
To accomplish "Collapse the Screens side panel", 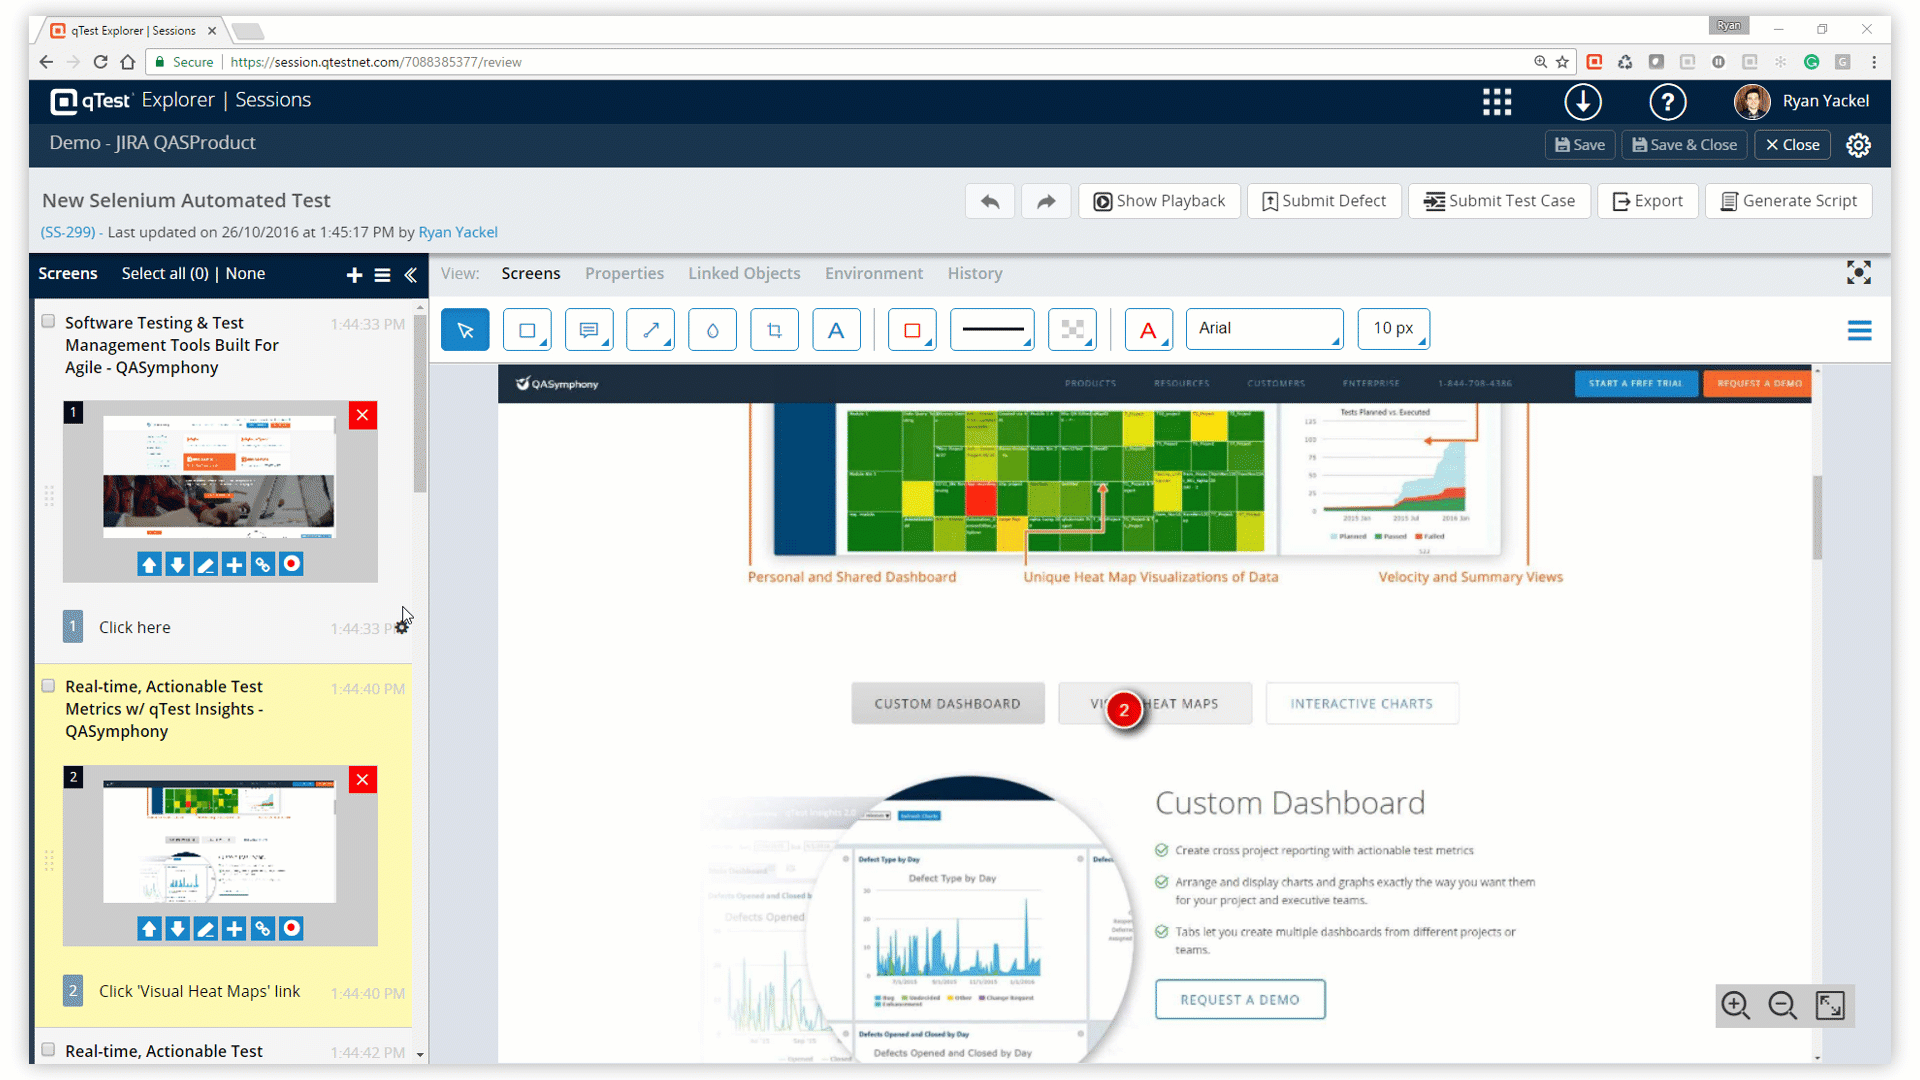I will coord(411,274).
